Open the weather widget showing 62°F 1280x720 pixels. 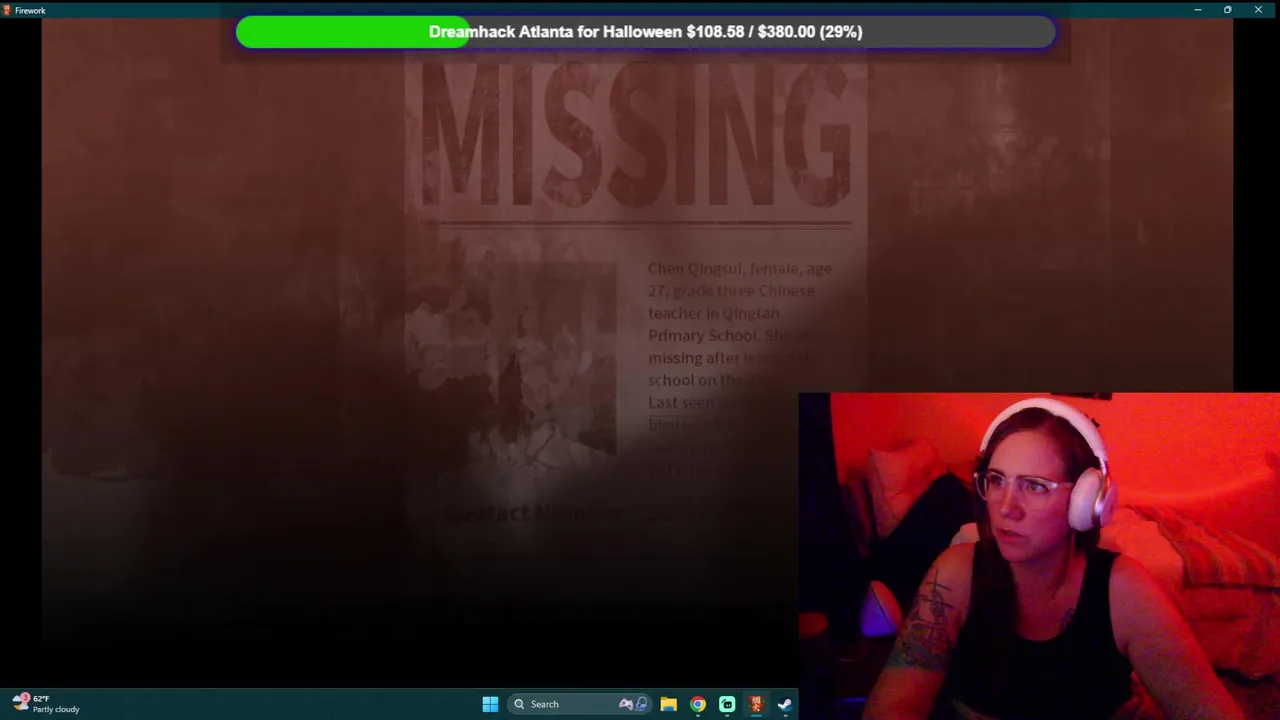(x=46, y=704)
